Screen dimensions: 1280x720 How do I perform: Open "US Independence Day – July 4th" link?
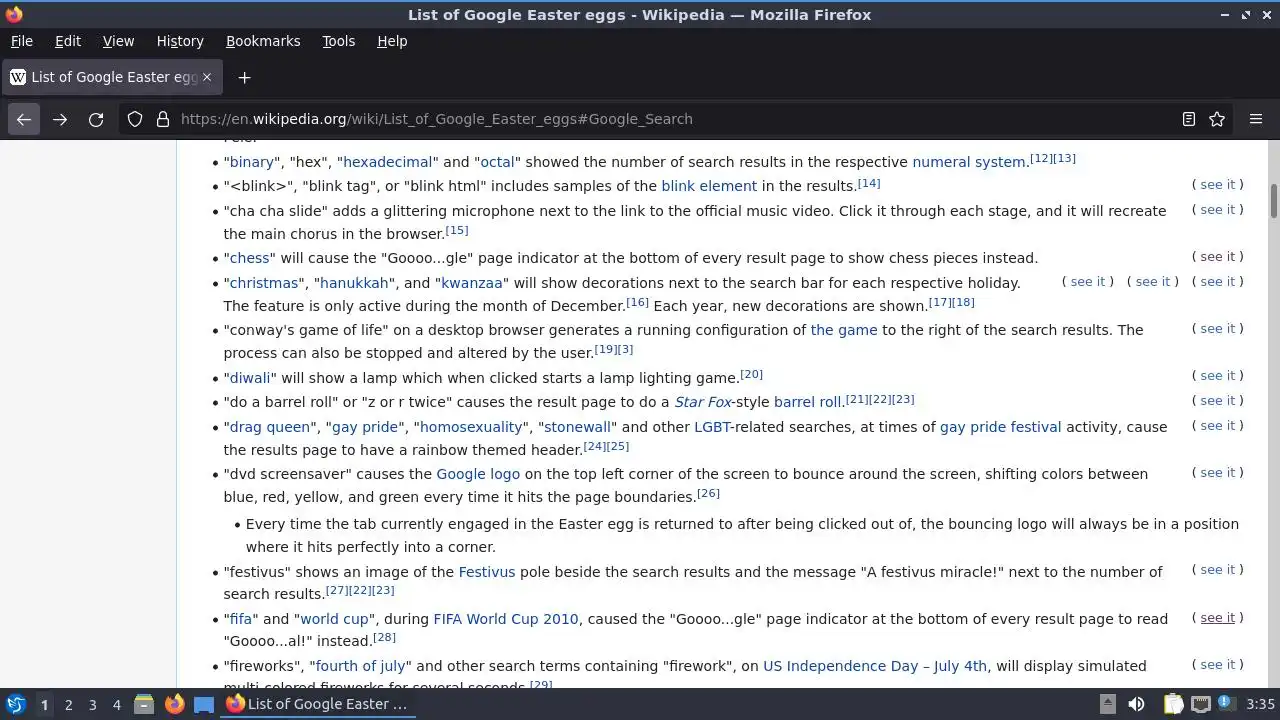875,666
